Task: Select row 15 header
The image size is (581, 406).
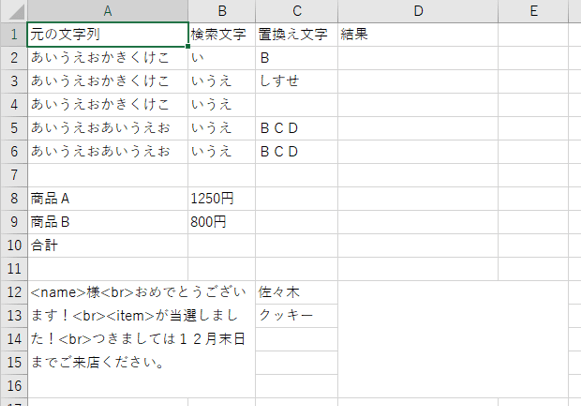Action: 14,362
